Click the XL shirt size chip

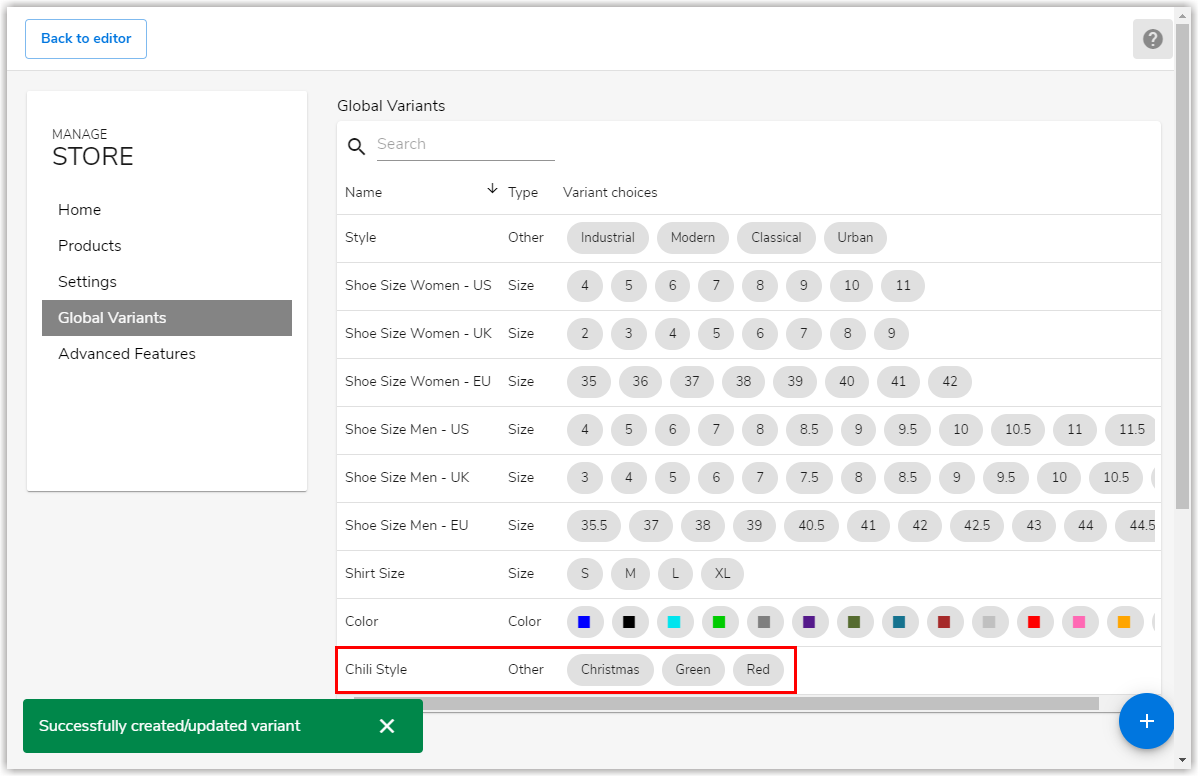(723, 574)
